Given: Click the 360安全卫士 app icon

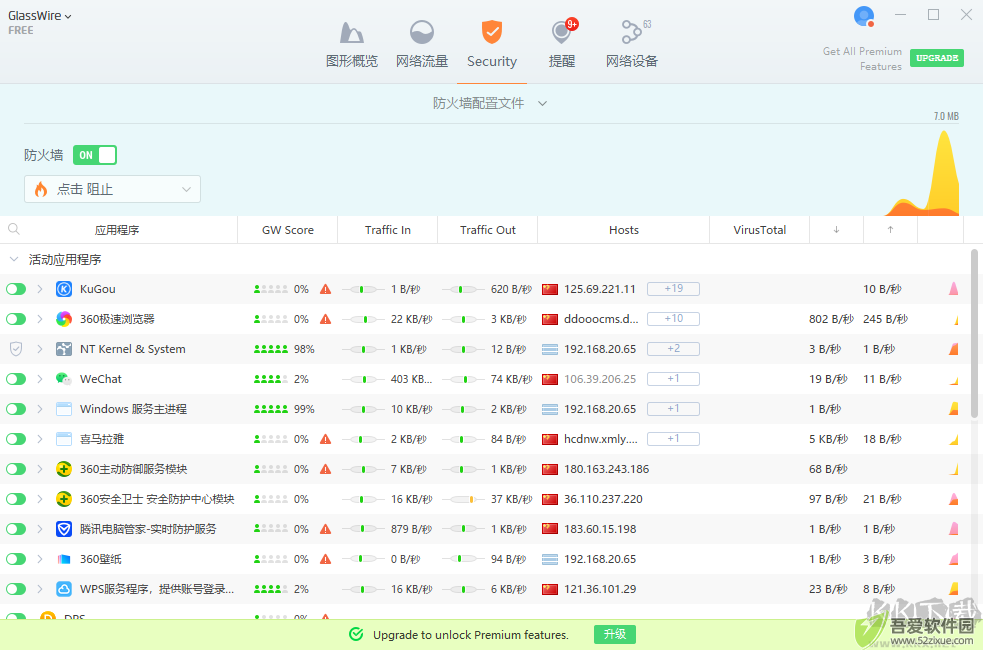Looking at the screenshot, I should pos(64,499).
